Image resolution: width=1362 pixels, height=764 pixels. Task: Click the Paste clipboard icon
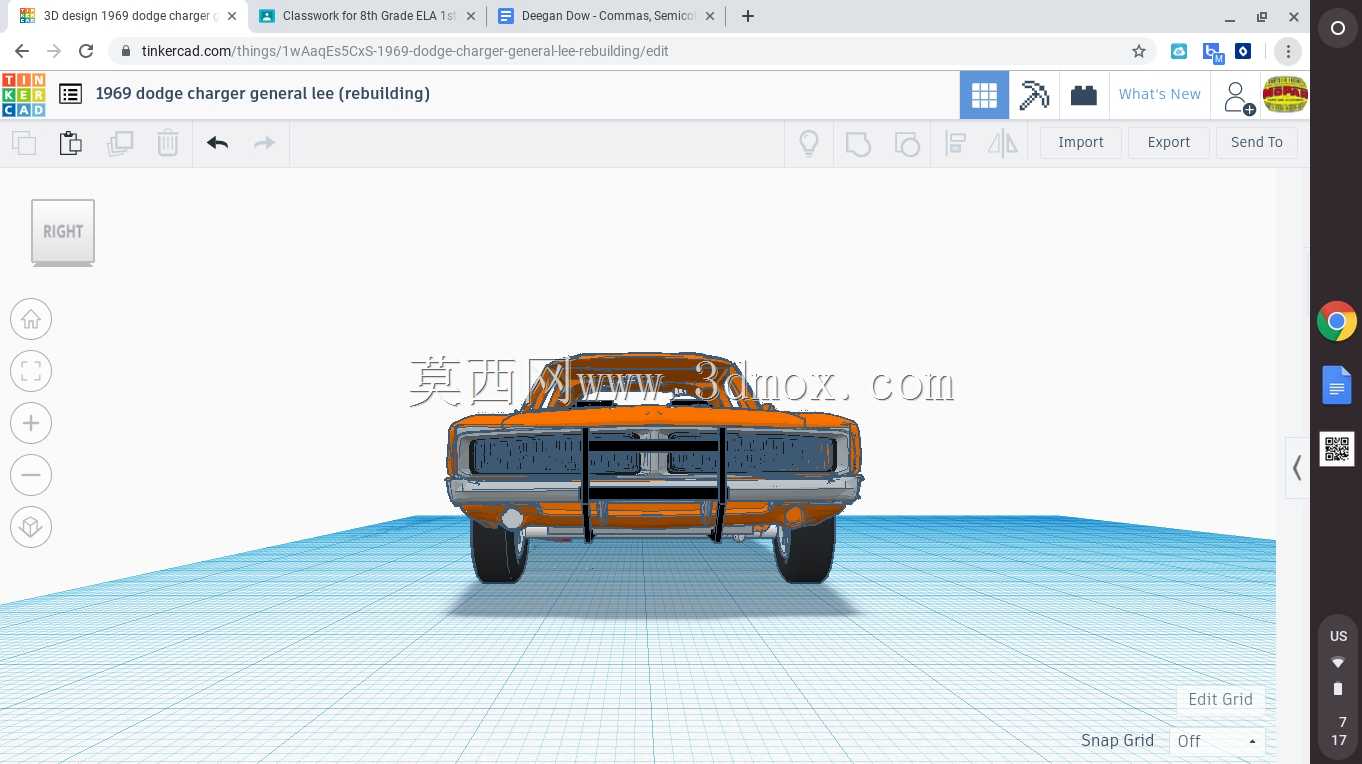coord(71,143)
